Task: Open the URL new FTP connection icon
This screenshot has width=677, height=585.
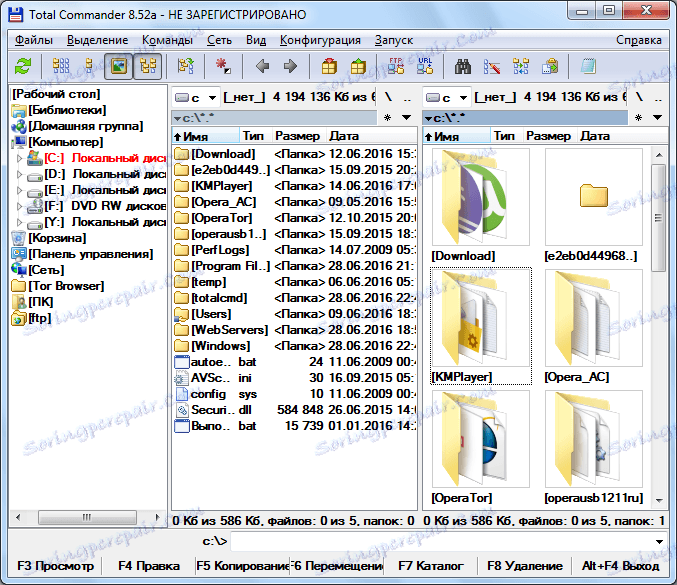Action: (425, 66)
